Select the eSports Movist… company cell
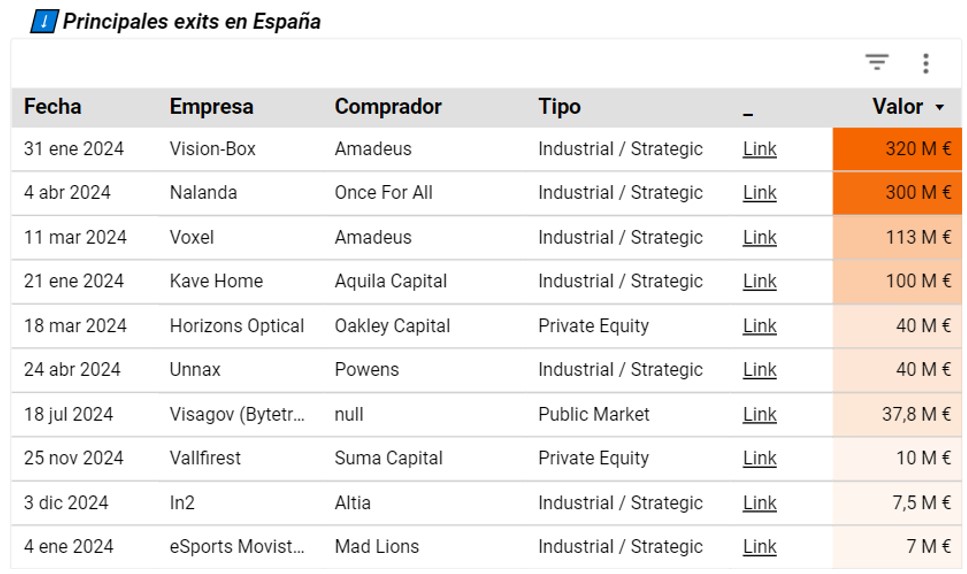967x574 pixels. [x=237, y=547]
